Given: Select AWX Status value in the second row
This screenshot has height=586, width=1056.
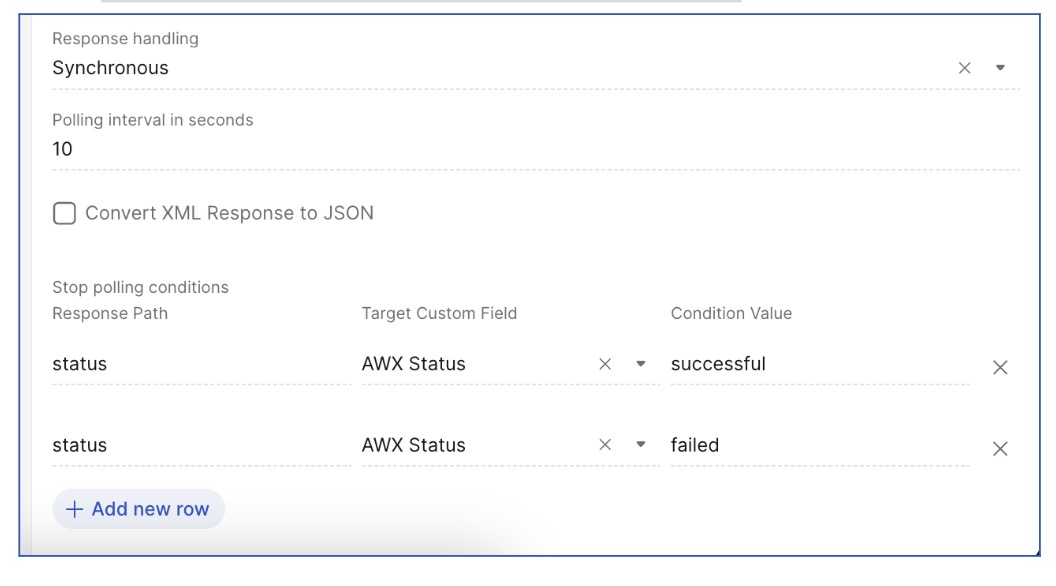Looking at the screenshot, I should (x=414, y=445).
